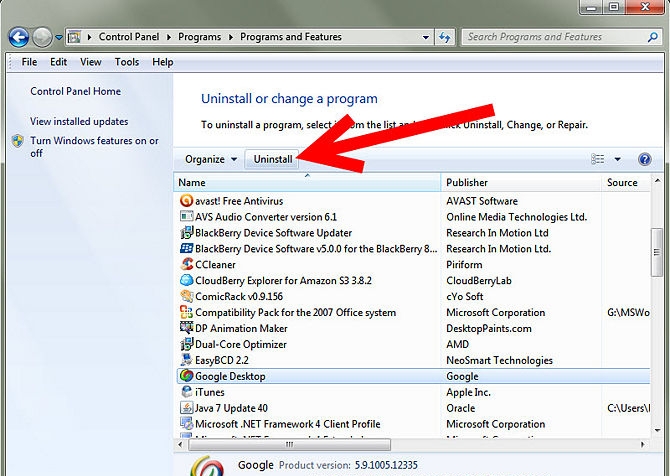Click the horizontal scrollbar right arrow

tap(642, 444)
